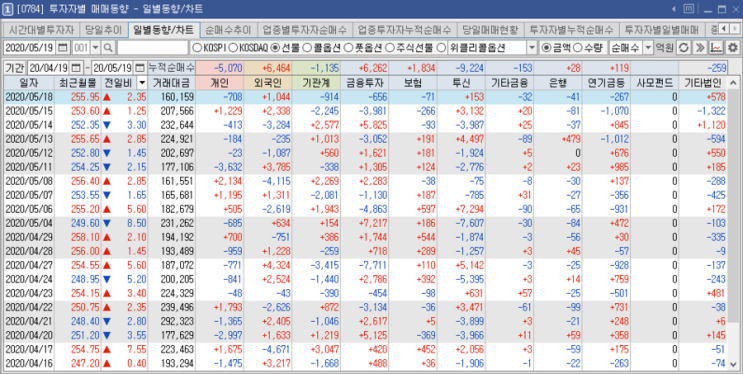Screen dimensions: 743x374
Task: Open calendar for period start 20/04/19
Action: click(76, 68)
